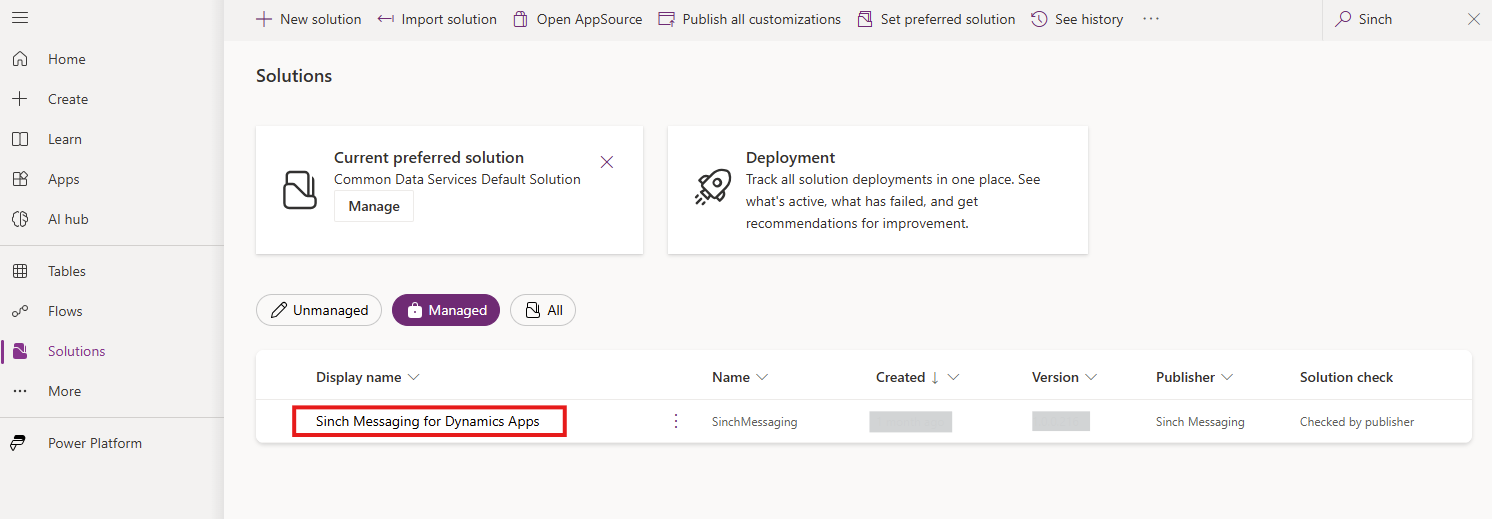
Task: Click the Solution check column header
Action: tap(1346, 377)
